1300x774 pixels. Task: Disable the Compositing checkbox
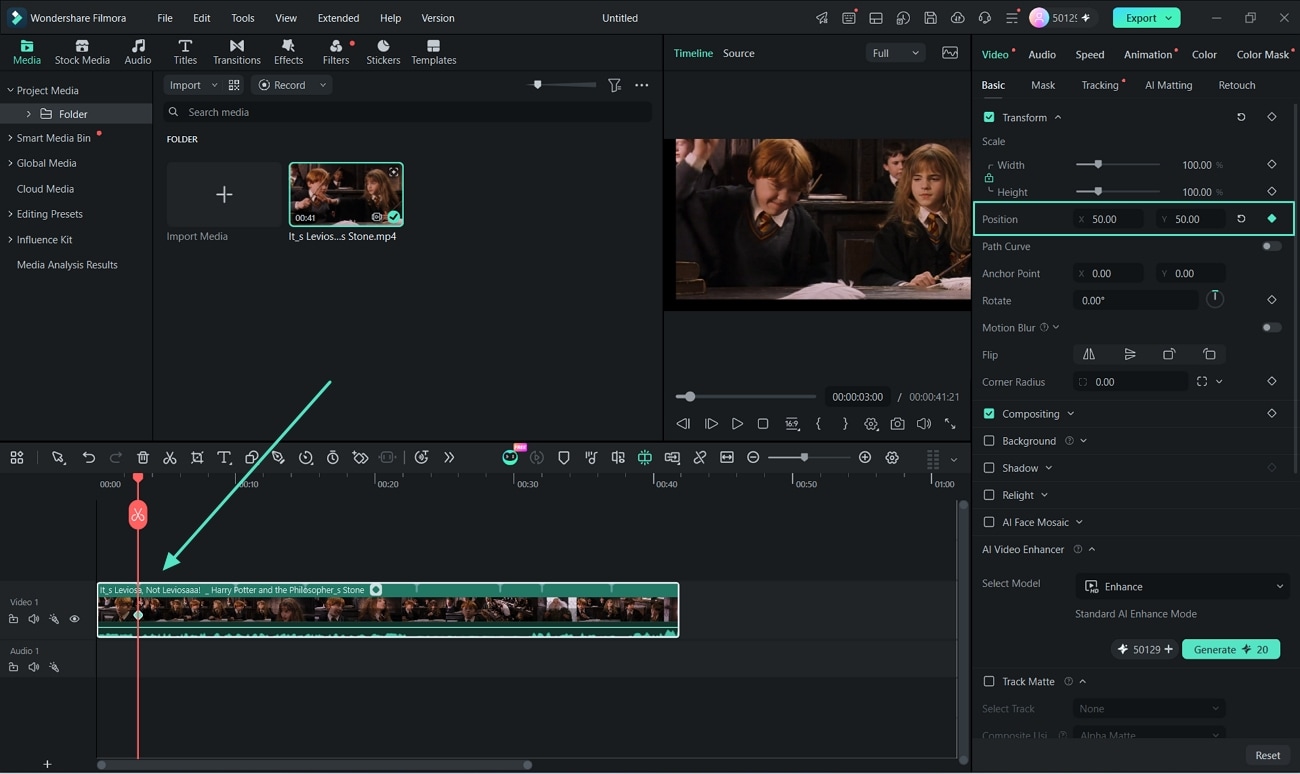989,413
